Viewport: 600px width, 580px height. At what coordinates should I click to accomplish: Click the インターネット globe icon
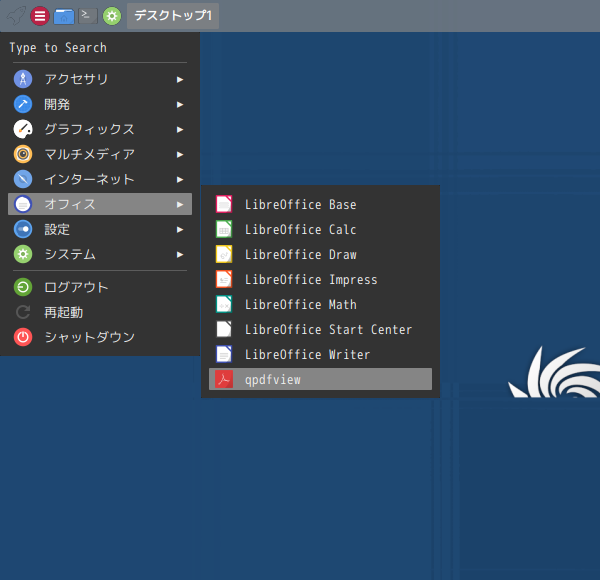[23, 179]
